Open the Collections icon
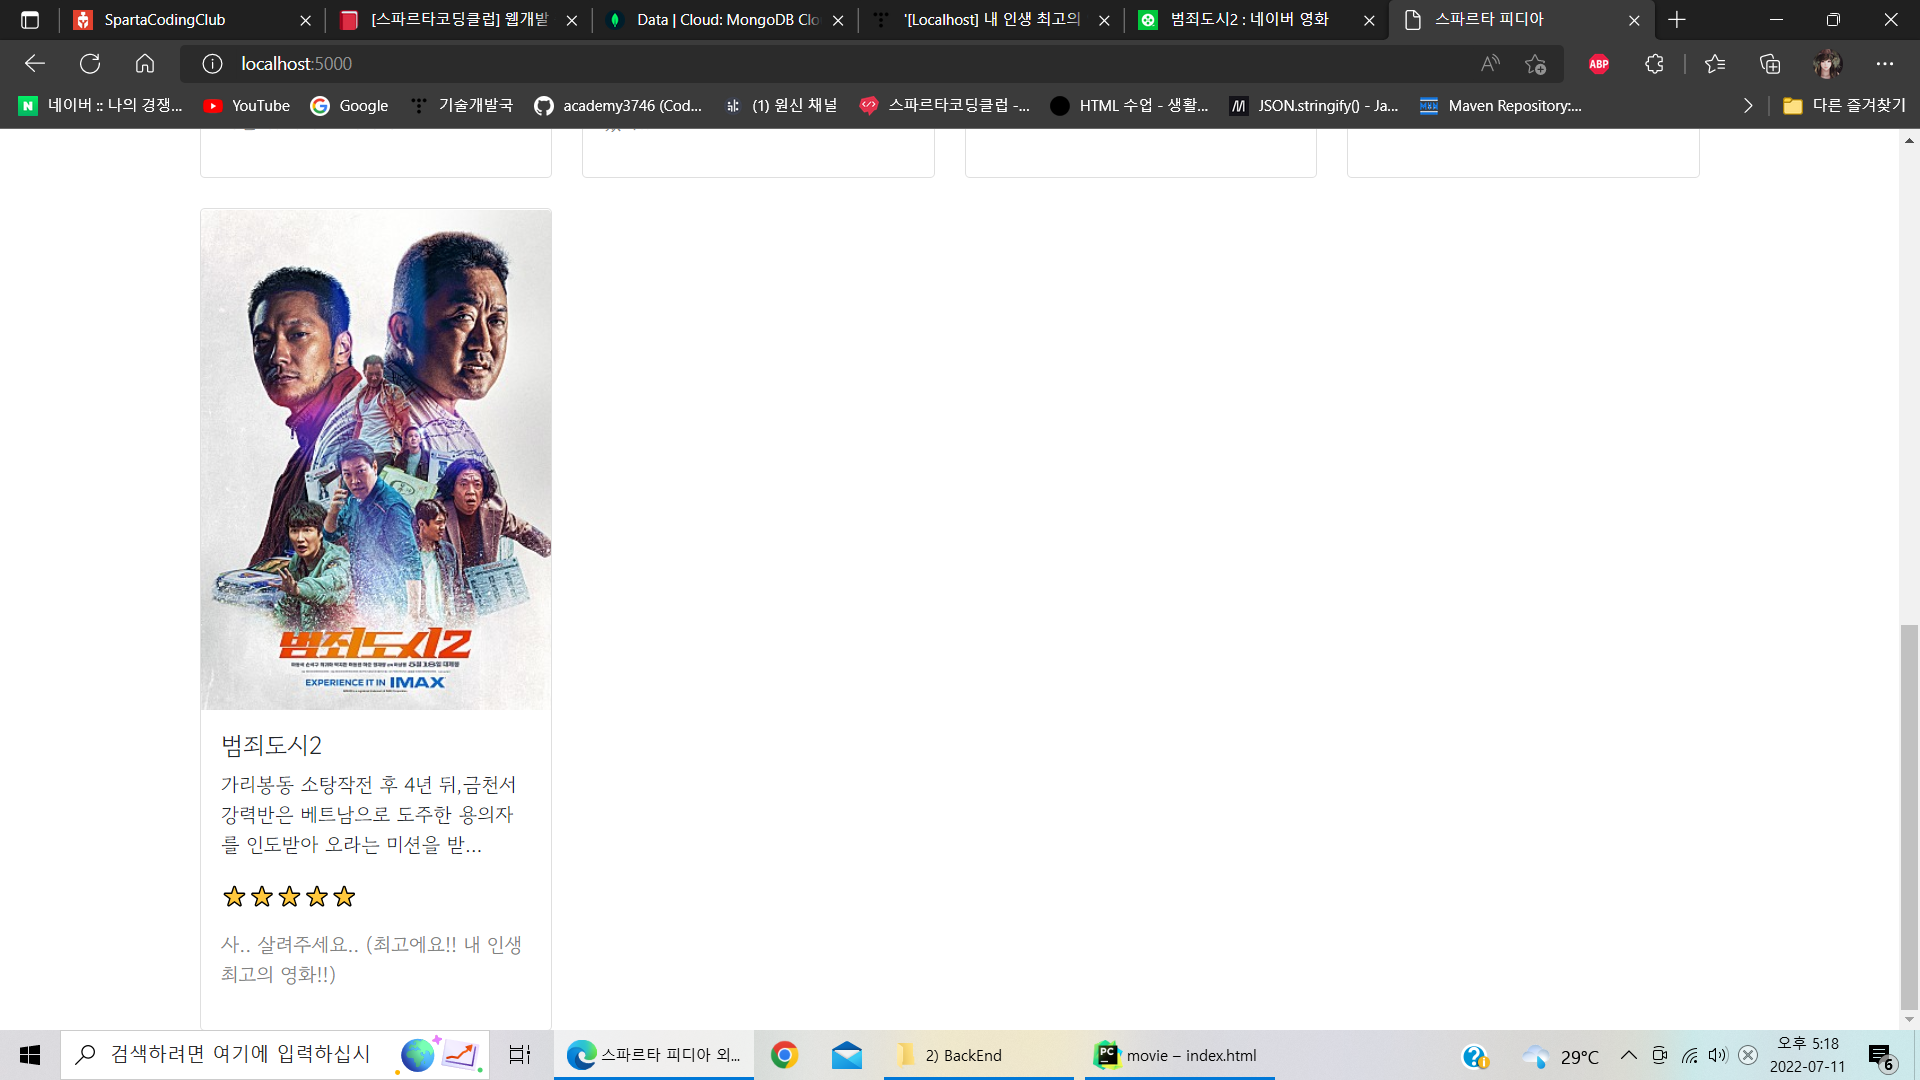1920x1080 pixels. point(1770,64)
